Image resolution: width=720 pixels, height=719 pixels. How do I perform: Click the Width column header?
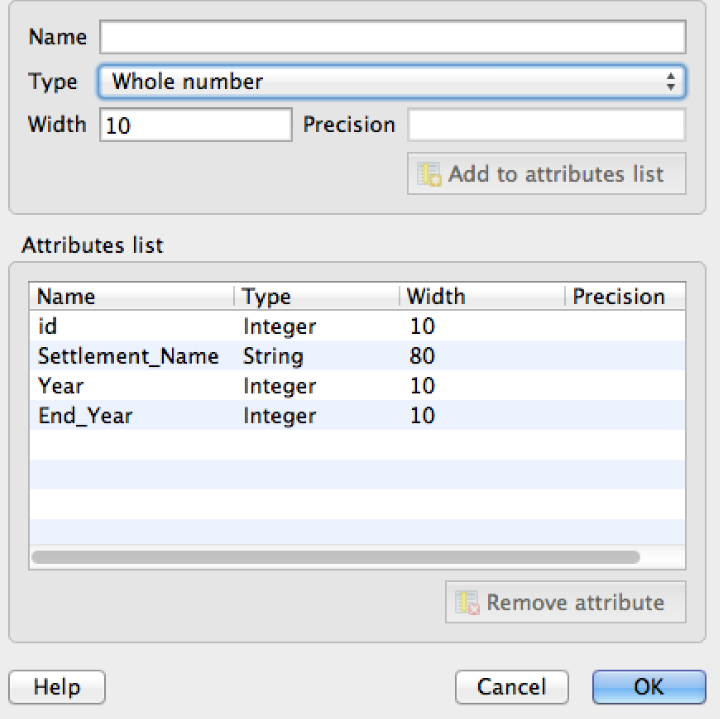[x=482, y=296]
